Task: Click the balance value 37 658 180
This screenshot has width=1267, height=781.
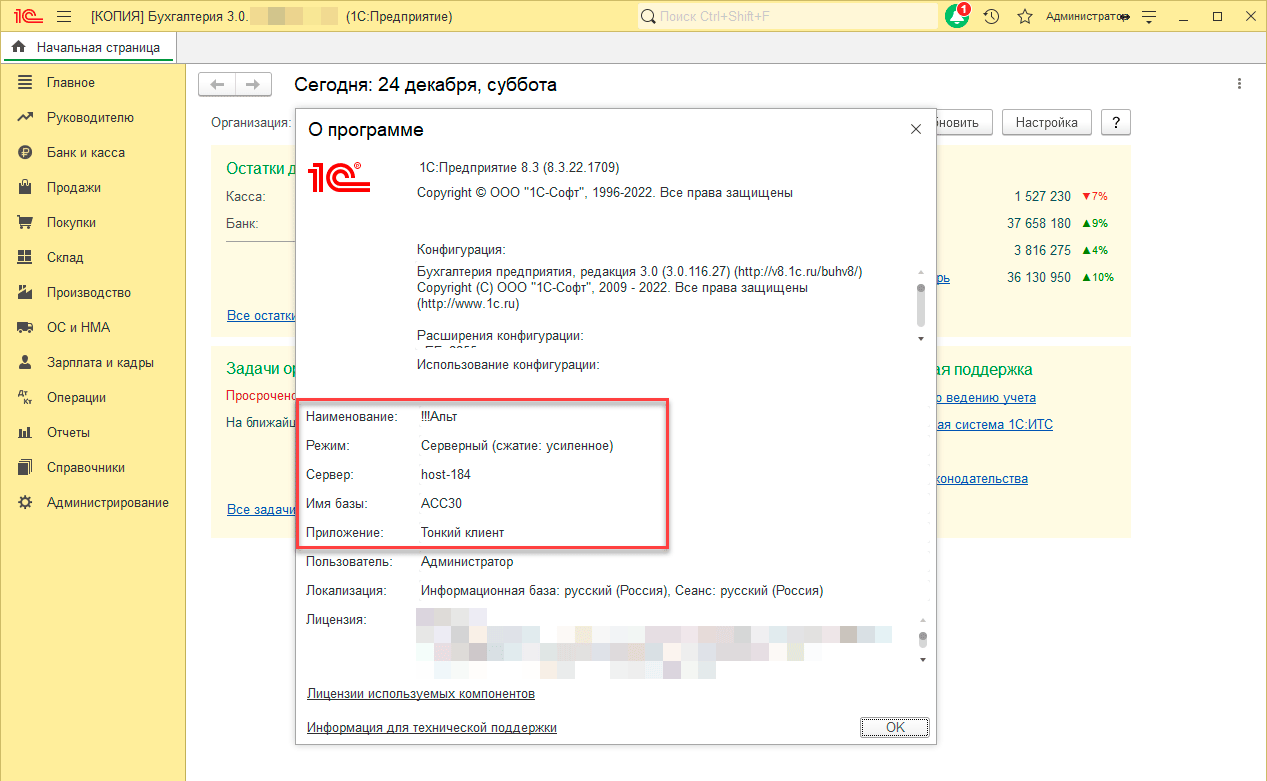Action: pyautogui.click(x=1039, y=223)
